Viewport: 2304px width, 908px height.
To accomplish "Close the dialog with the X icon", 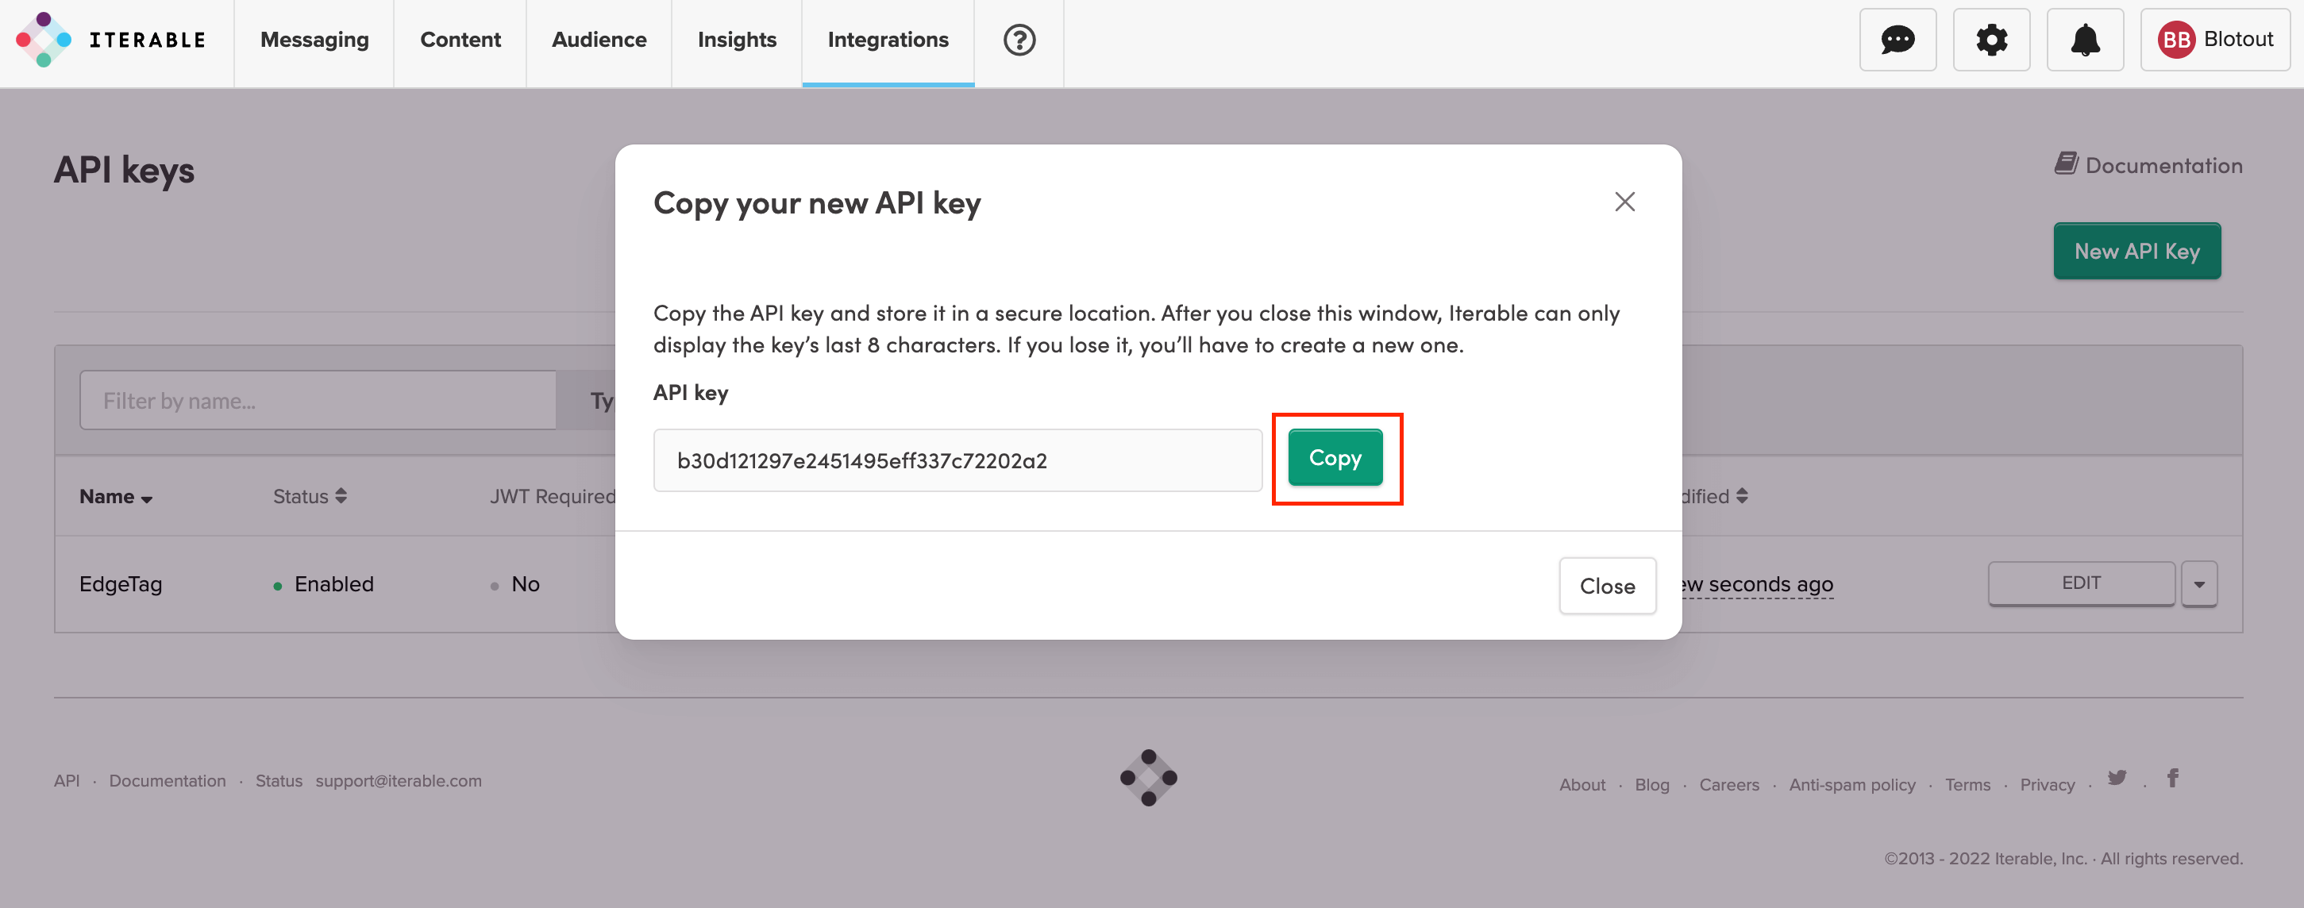I will [1624, 202].
